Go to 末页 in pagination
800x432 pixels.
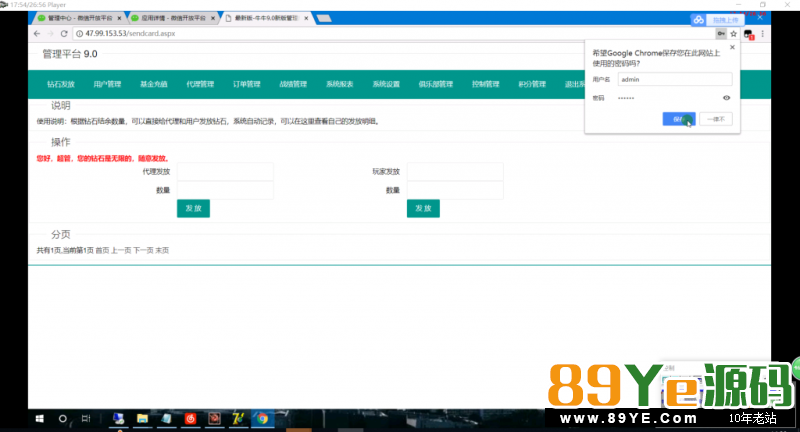(162, 250)
